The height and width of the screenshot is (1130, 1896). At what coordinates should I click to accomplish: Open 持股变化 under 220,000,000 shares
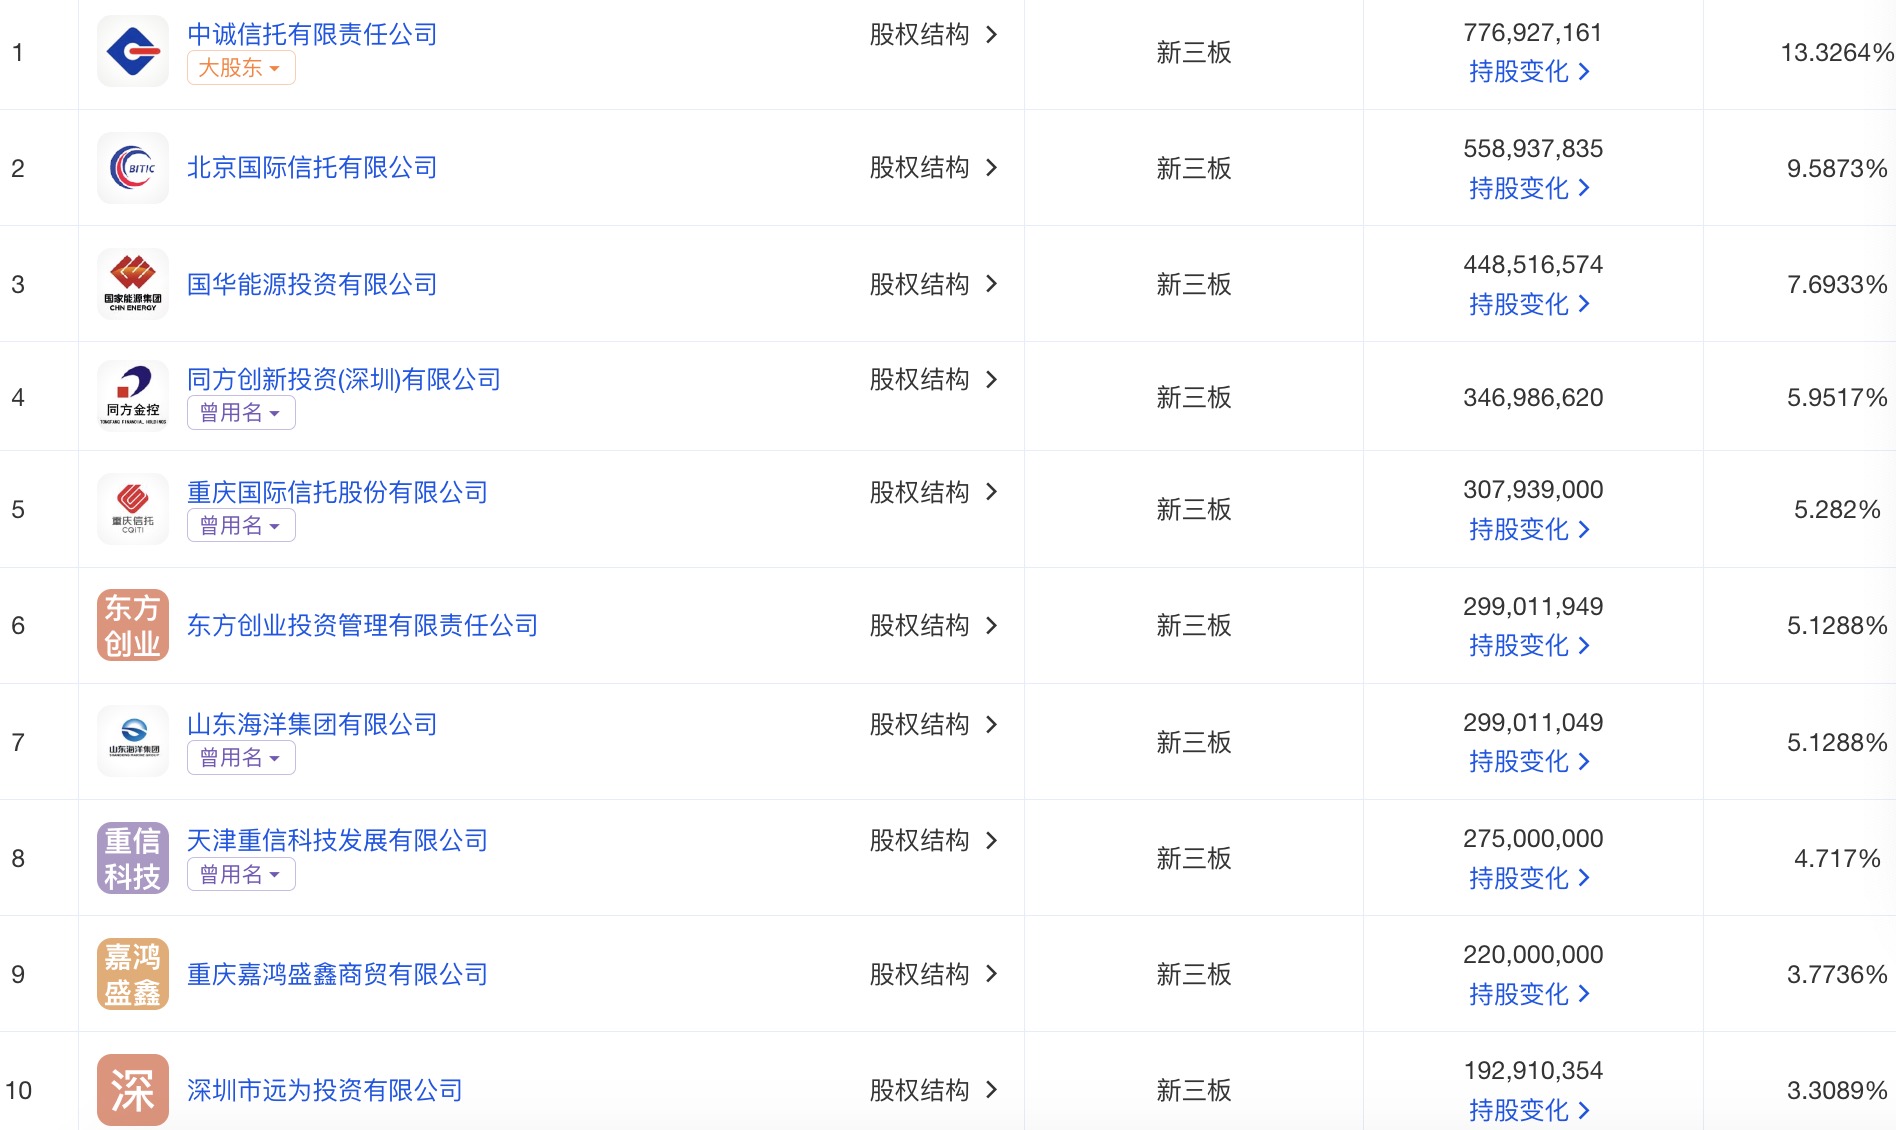pyautogui.click(x=1529, y=994)
